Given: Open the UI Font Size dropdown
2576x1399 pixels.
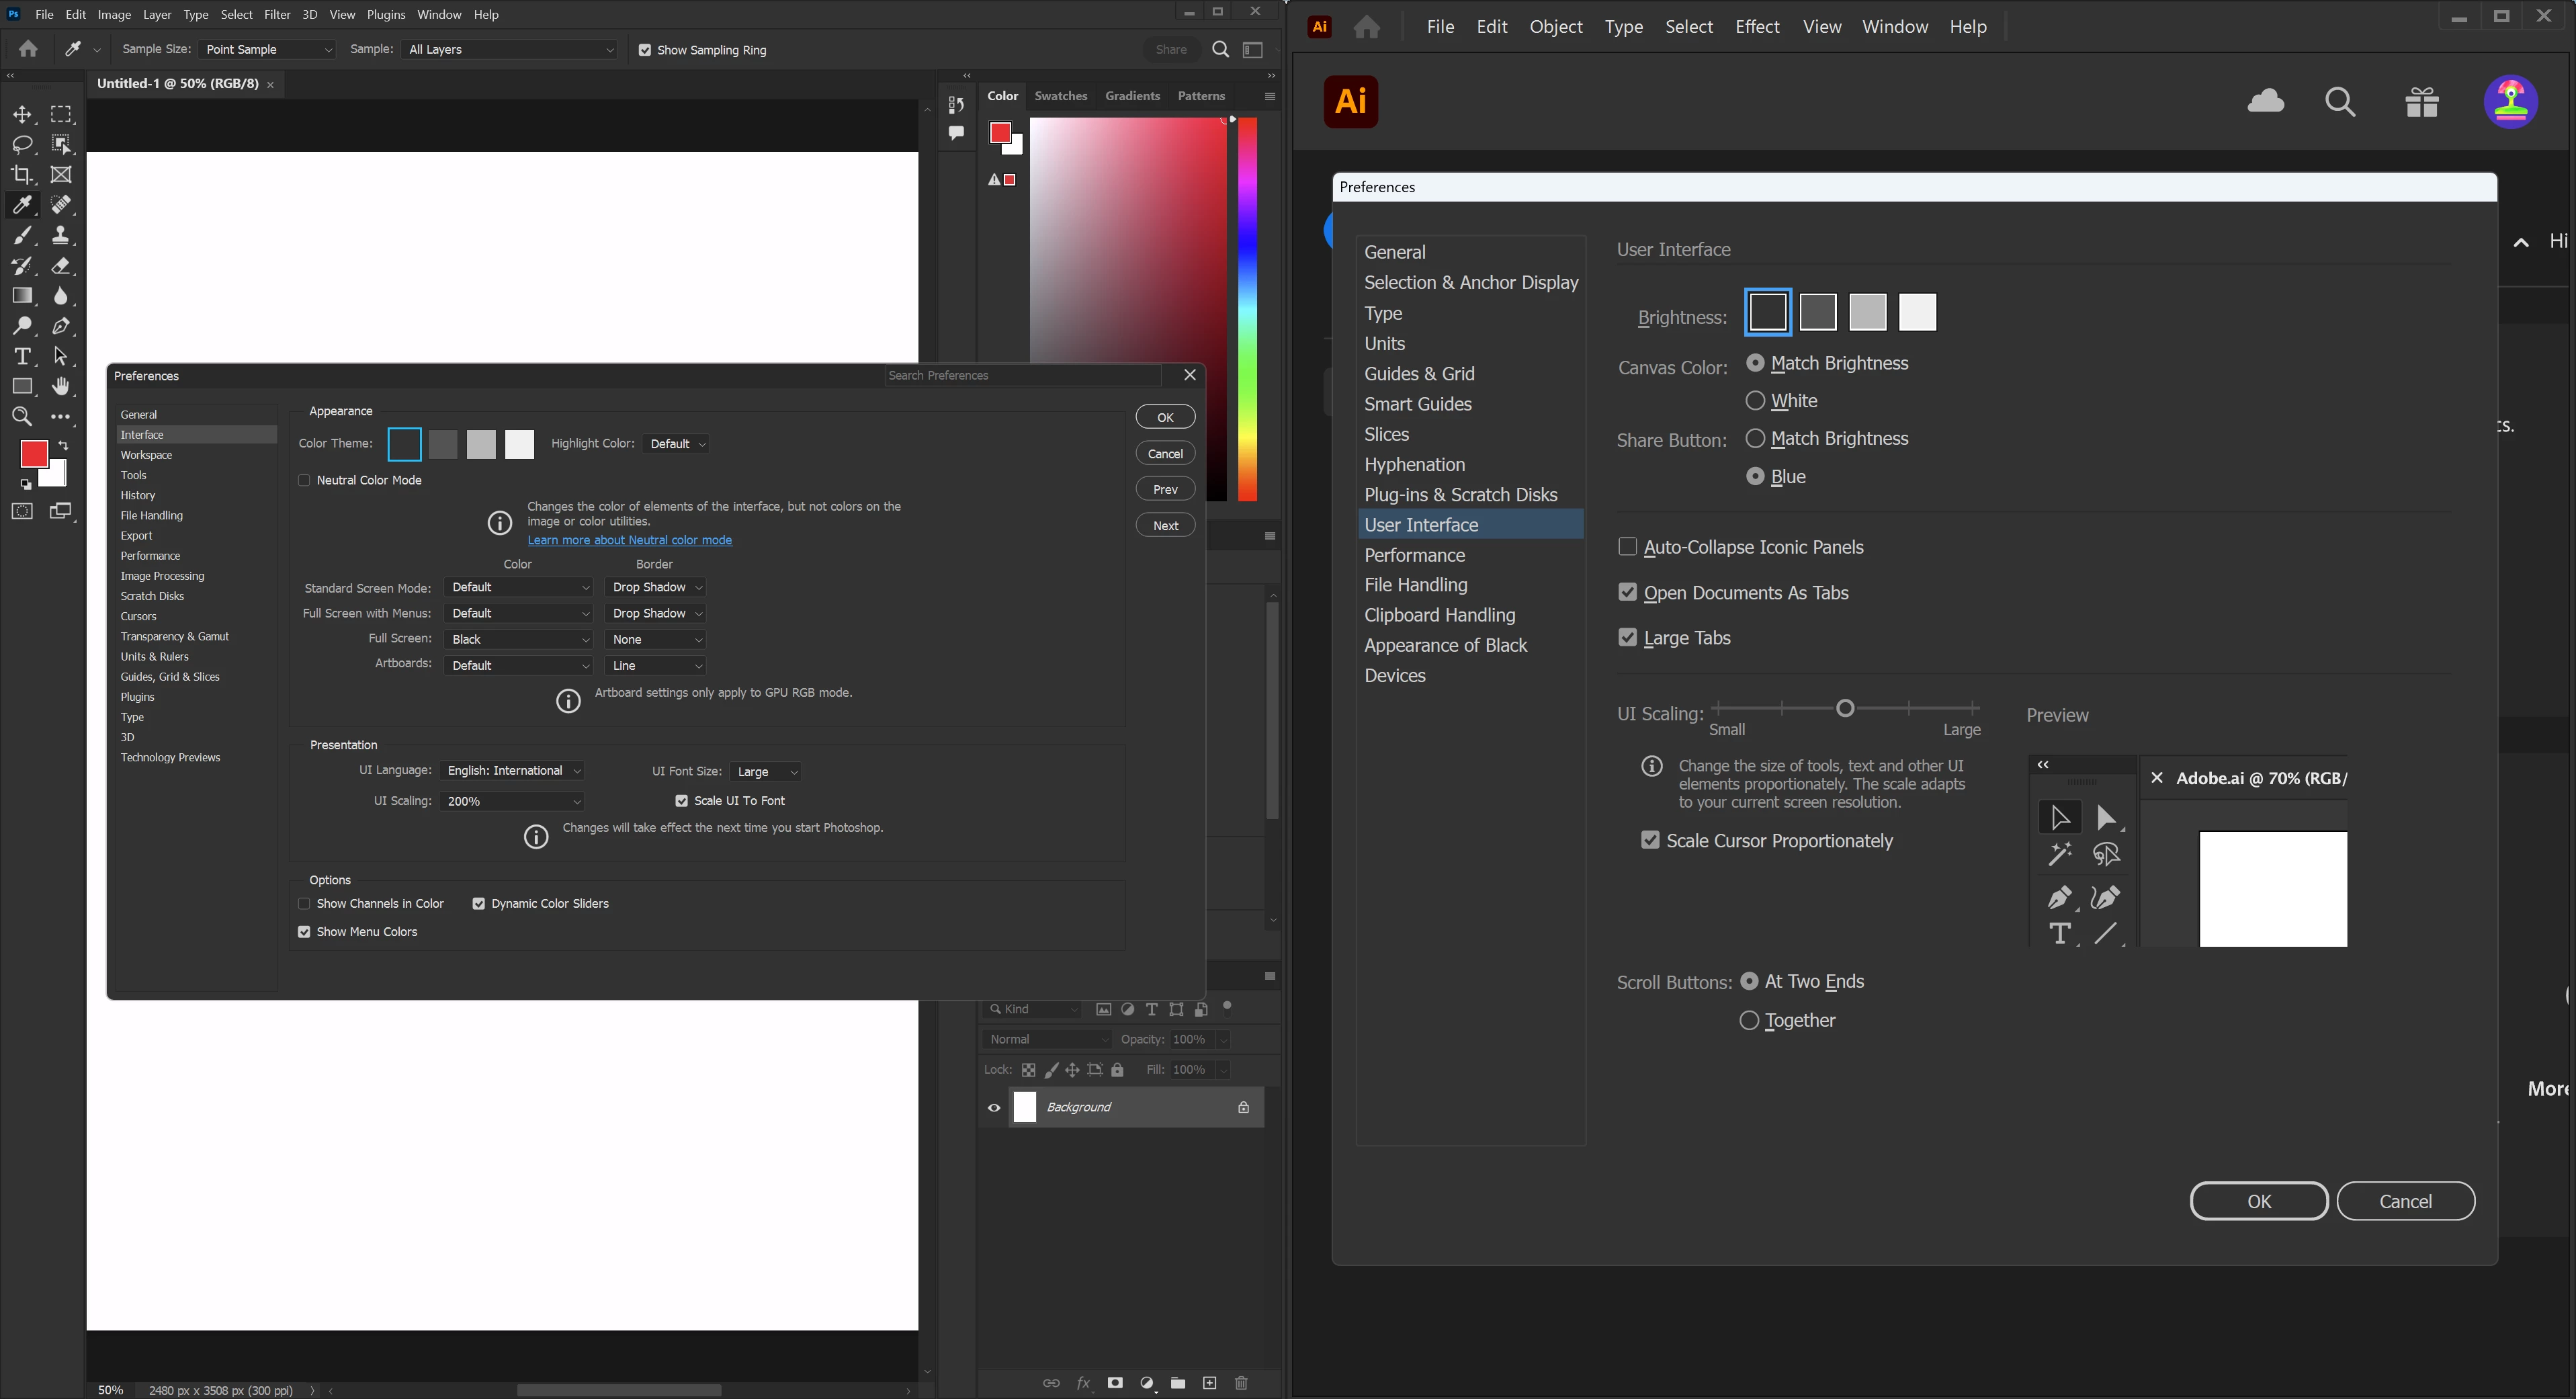Looking at the screenshot, I should click(x=766, y=772).
